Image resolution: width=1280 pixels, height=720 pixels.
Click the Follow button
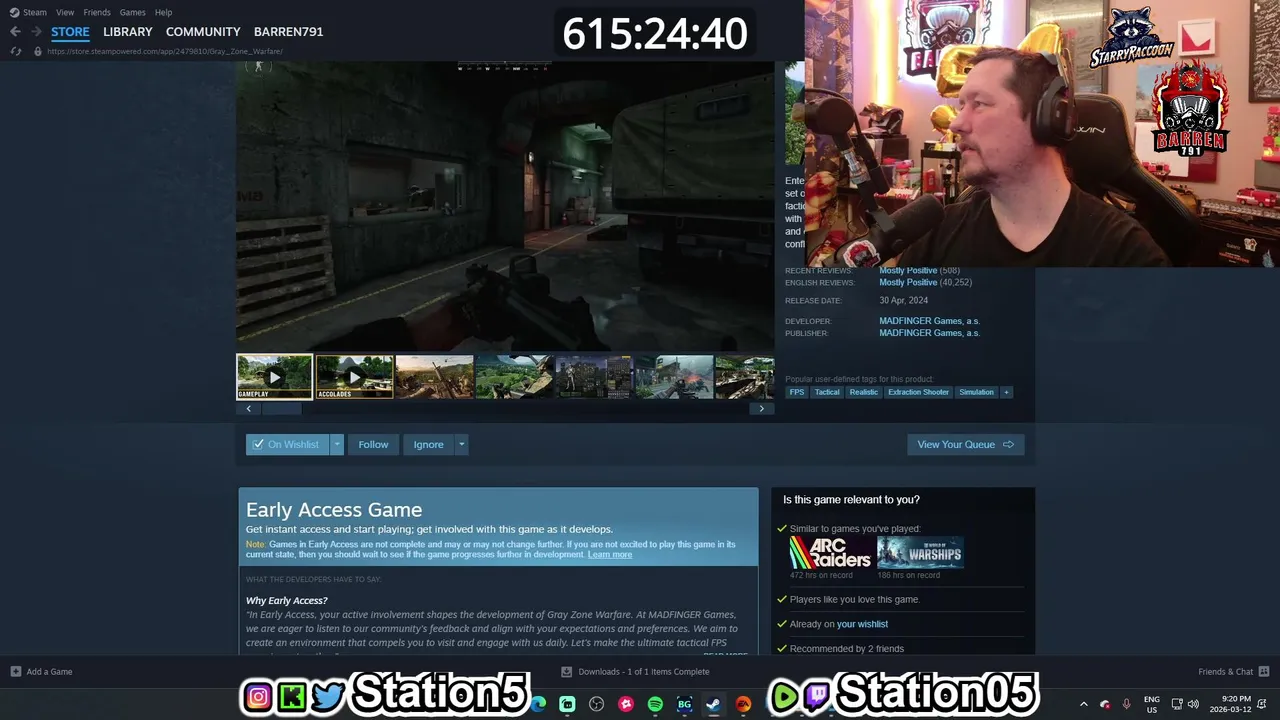[373, 444]
